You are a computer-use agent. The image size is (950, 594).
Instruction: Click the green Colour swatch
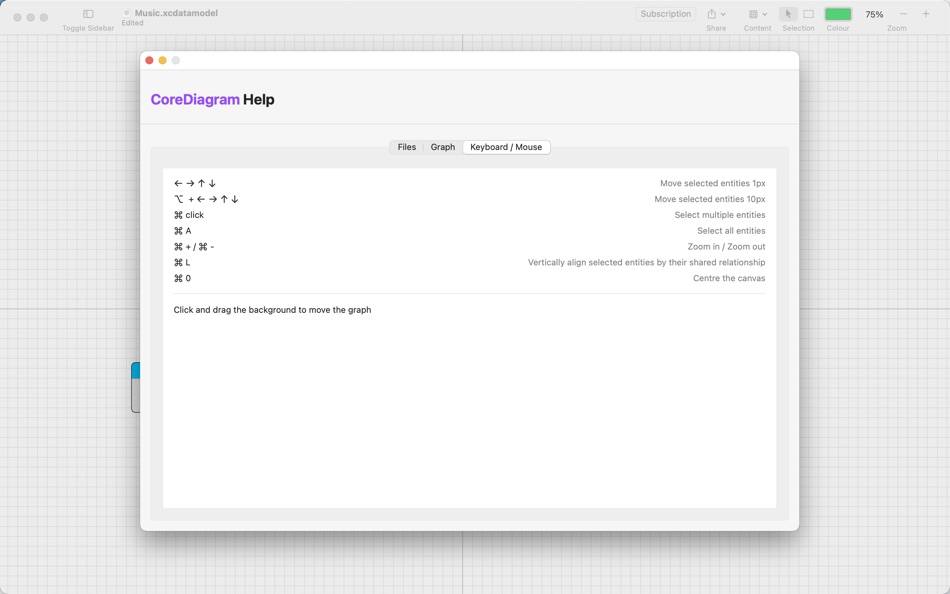(838, 14)
